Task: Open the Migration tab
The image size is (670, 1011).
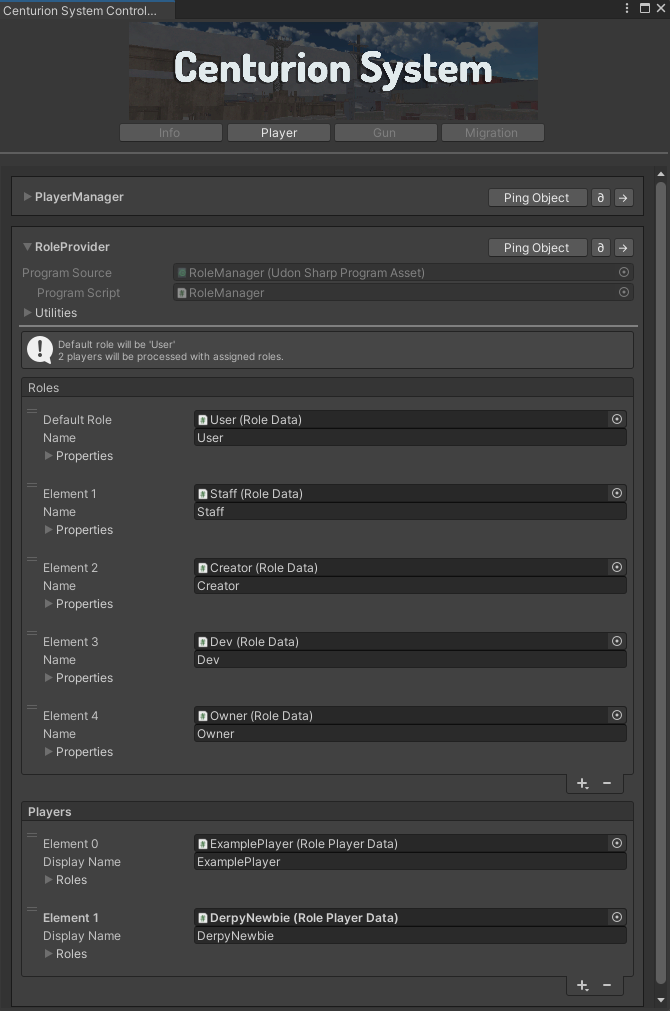Action: pos(492,131)
